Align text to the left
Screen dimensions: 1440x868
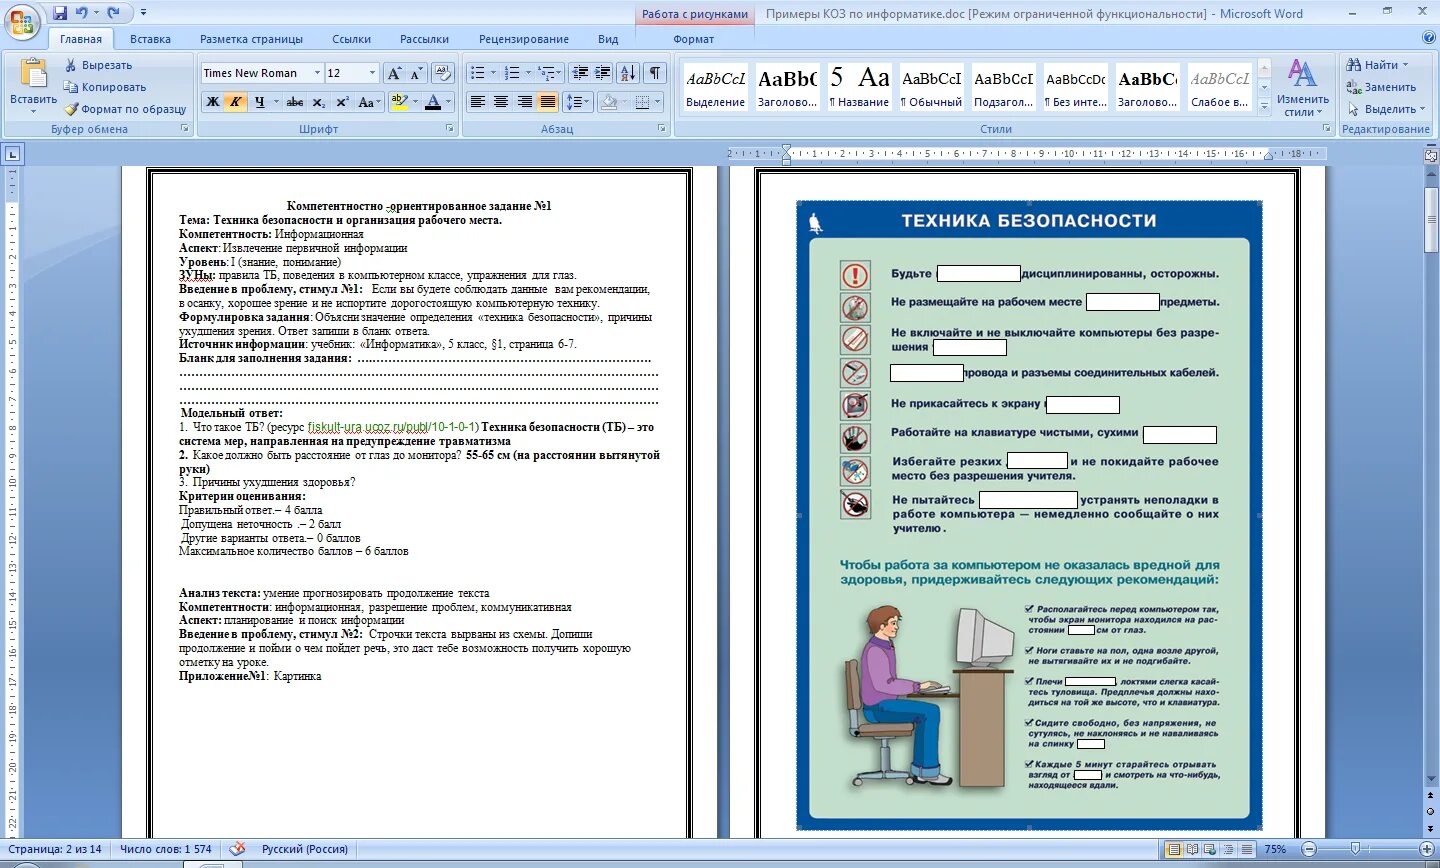click(x=477, y=102)
